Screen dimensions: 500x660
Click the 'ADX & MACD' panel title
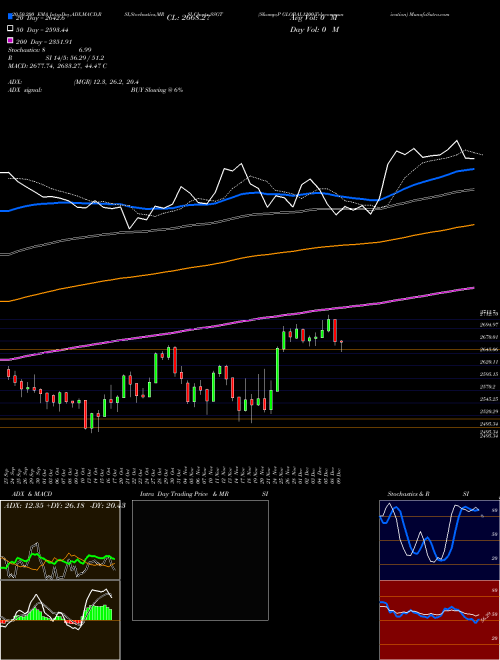pyautogui.click(x=32, y=494)
